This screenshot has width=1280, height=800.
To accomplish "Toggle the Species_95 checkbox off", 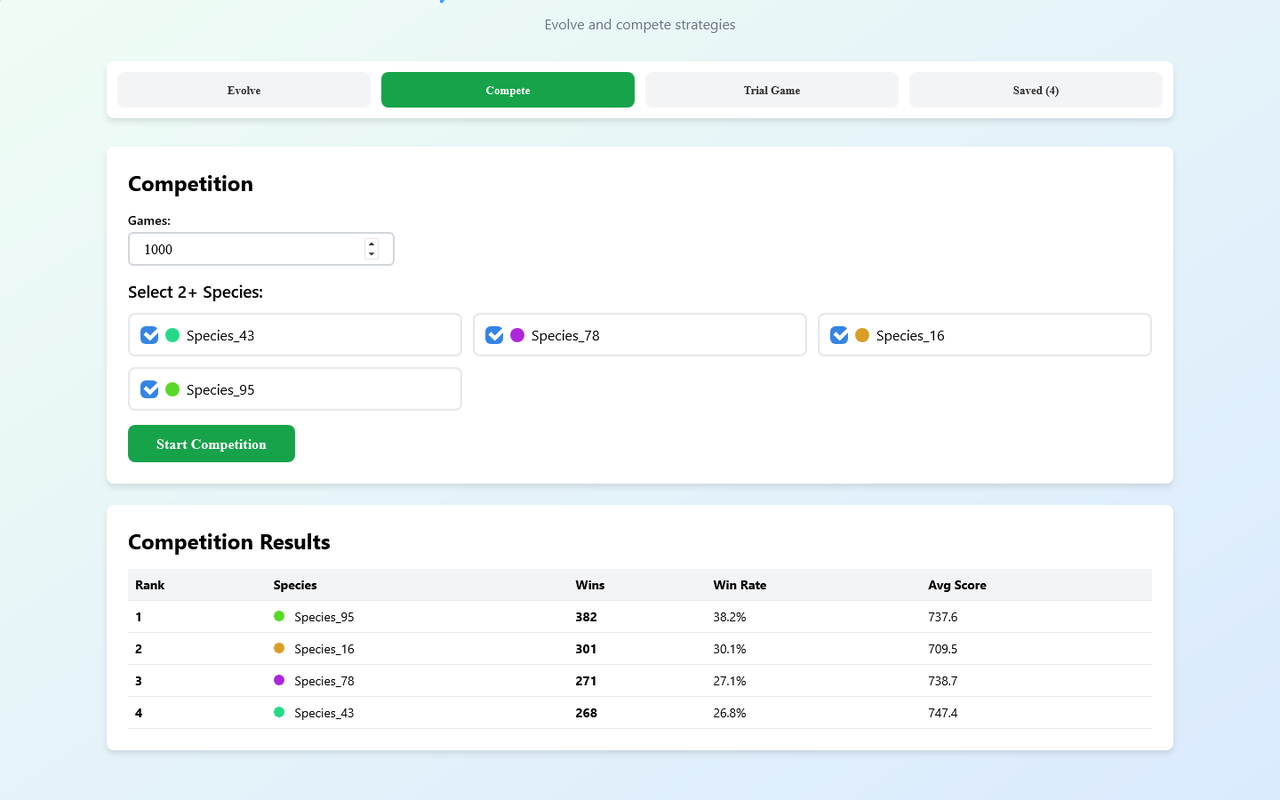I will click(x=149, y=389).
